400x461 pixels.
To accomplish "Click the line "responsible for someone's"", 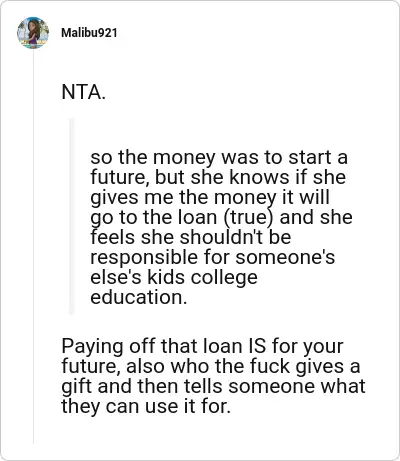I will pos(213,257).
